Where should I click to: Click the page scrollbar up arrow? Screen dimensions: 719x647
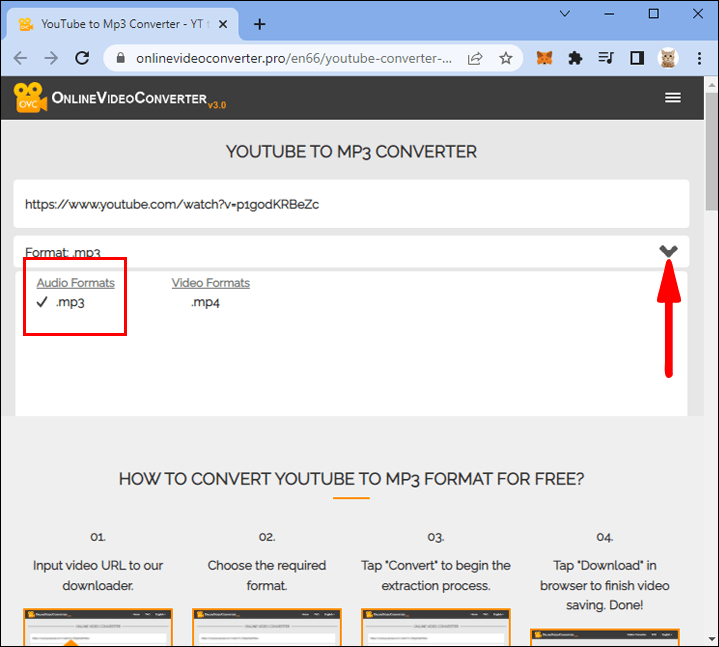tap(712, 85)
